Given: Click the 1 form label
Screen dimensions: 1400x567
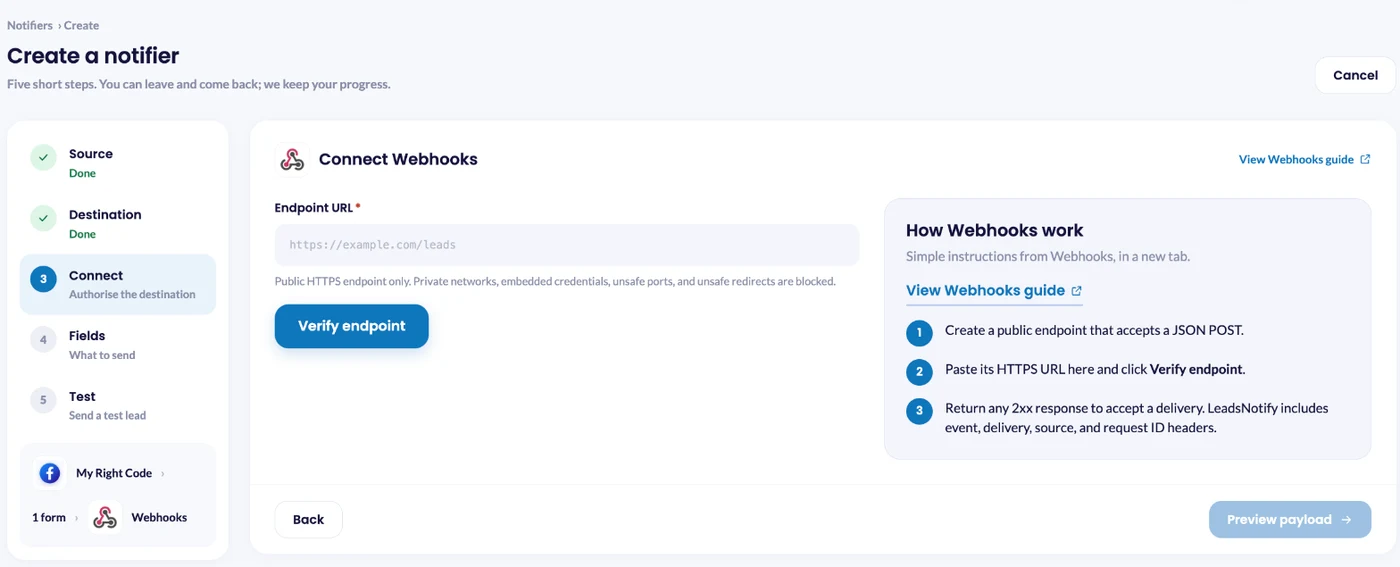Looking at the screenshot, I should (48, 517).
